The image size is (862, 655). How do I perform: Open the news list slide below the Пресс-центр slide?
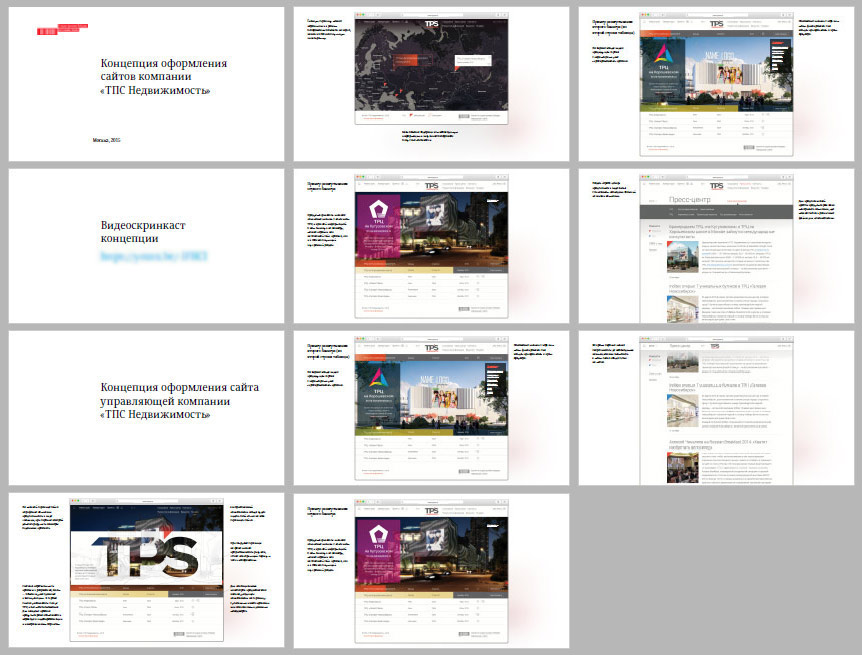715,407
